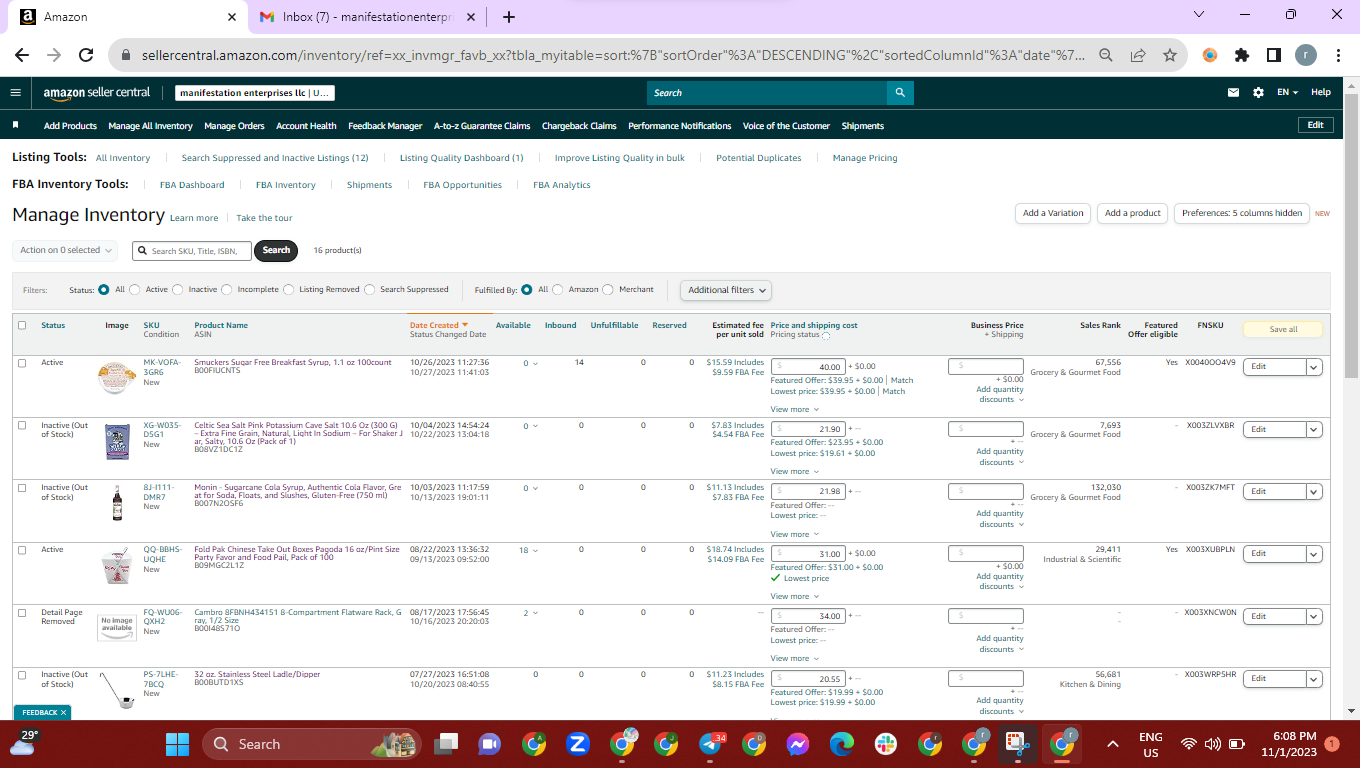The height and width of the screenshot is (768, 1360).
Task: Open the Snipping Tool in the taskbar
Action: pyautogui.click(x=1017, y=744)
